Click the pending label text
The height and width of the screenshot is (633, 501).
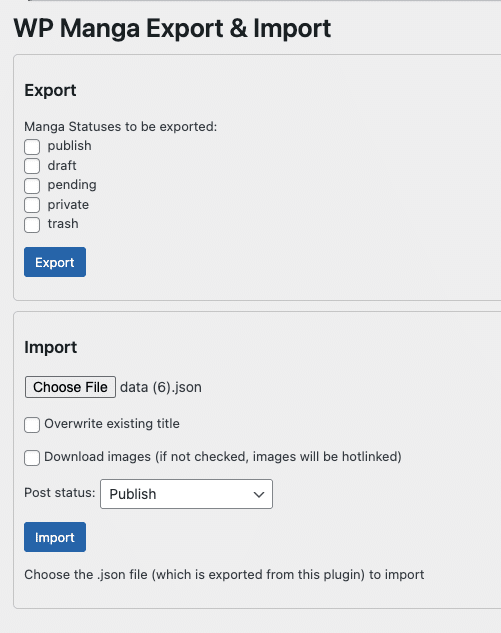click(x=72, y=185)
